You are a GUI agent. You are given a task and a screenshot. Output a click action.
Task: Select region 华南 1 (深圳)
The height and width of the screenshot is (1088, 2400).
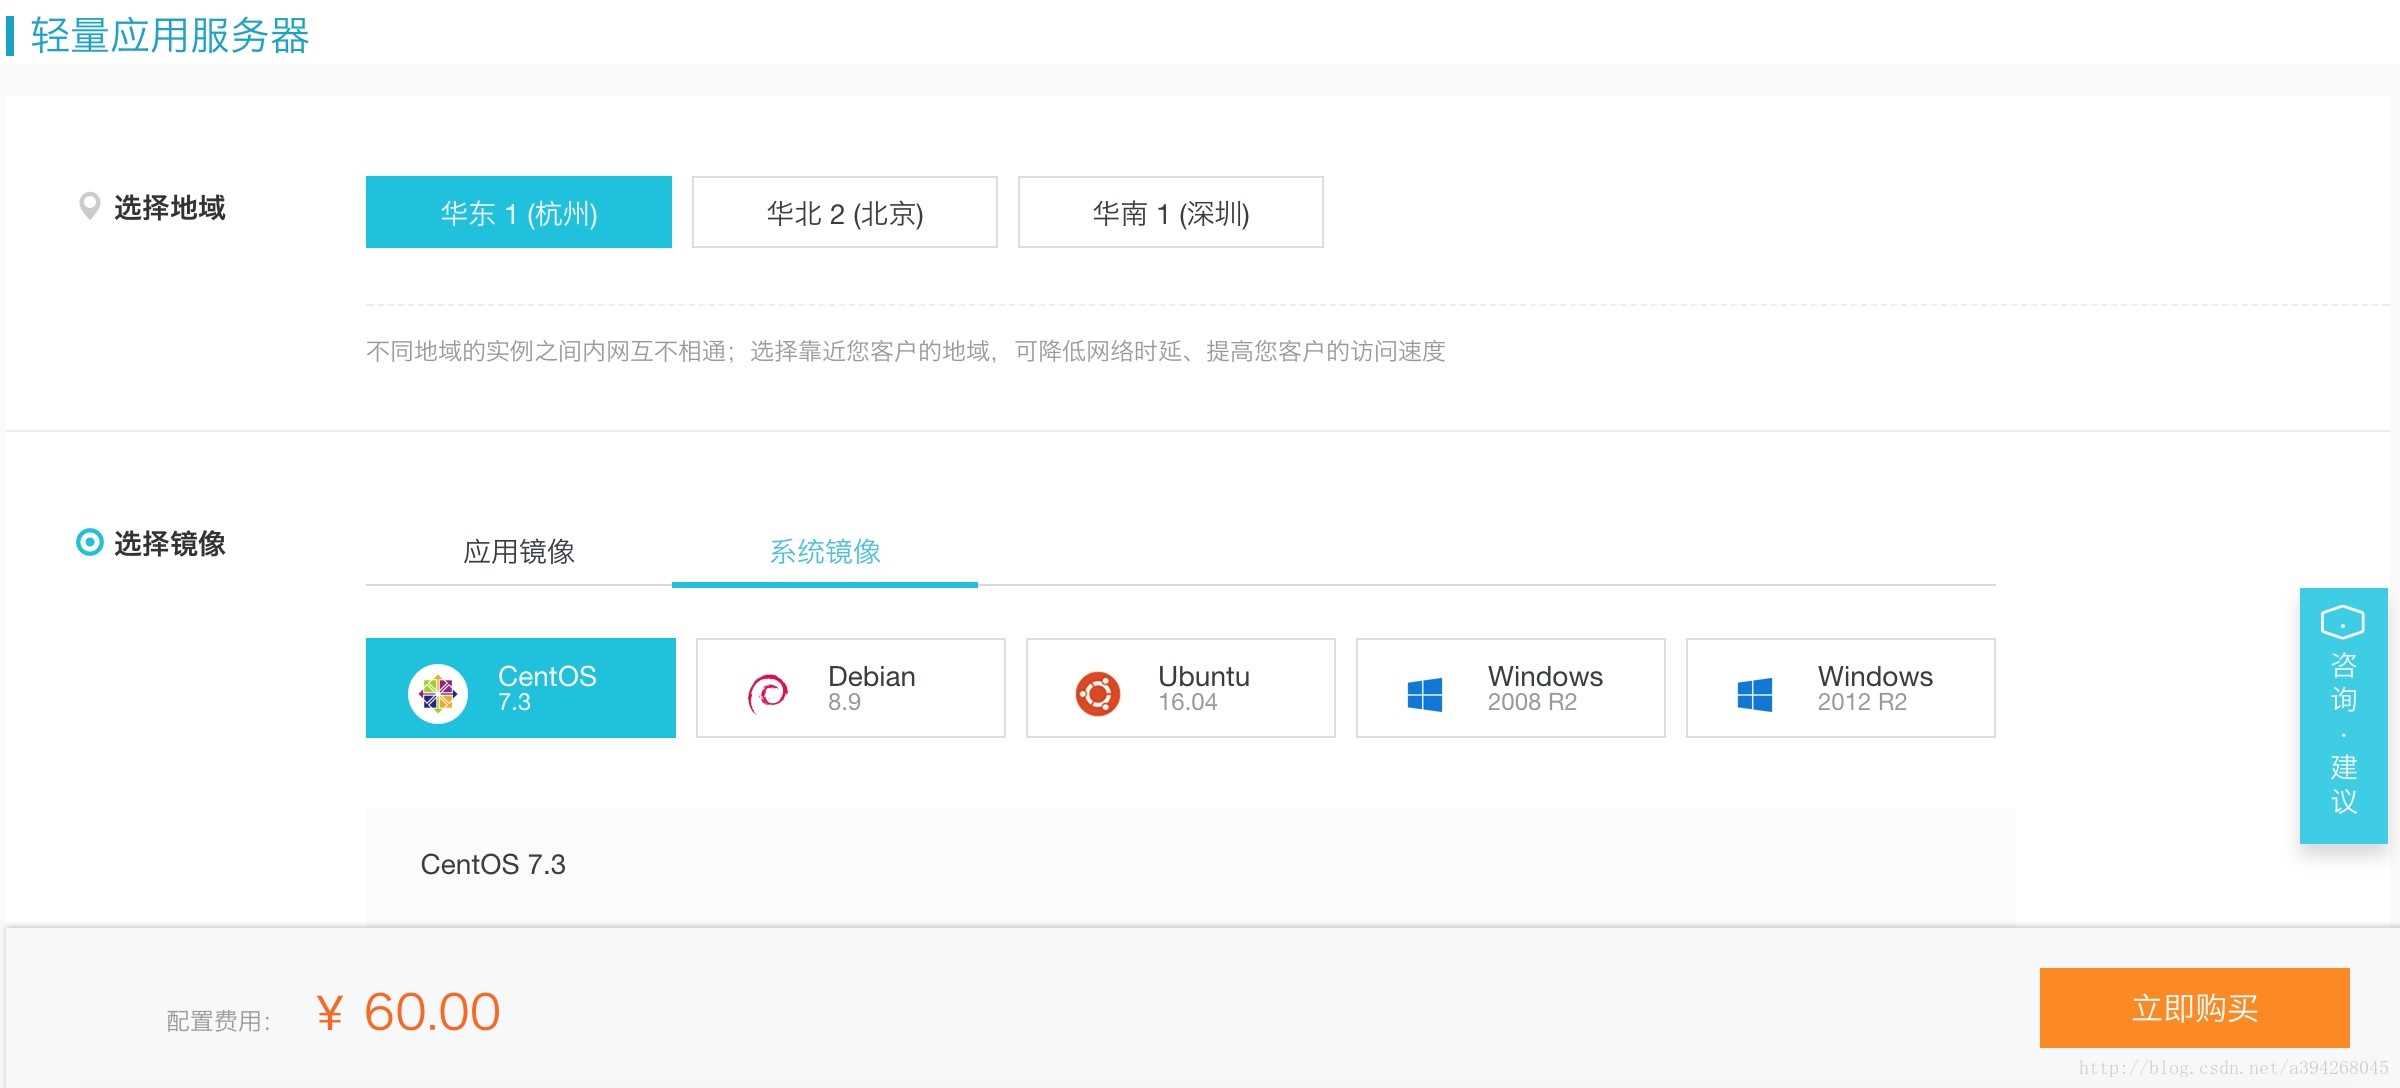[1170, 212]
